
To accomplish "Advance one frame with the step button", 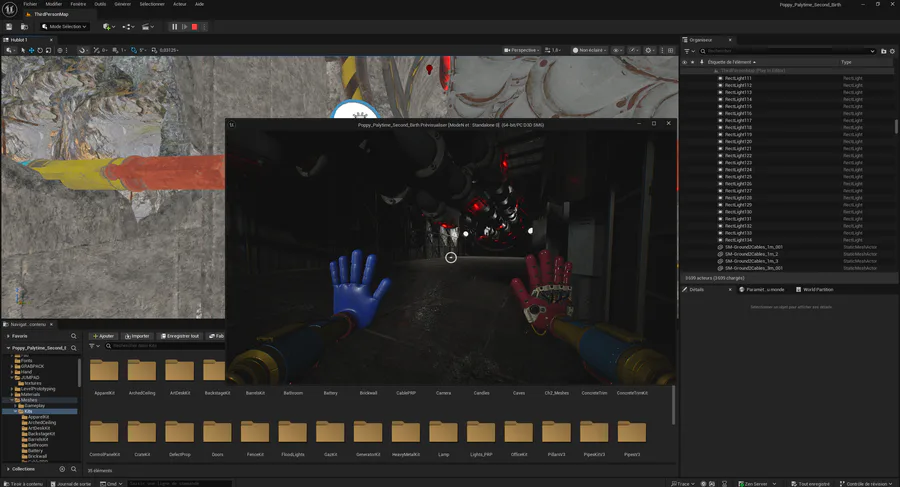I will tap(184, 26).
